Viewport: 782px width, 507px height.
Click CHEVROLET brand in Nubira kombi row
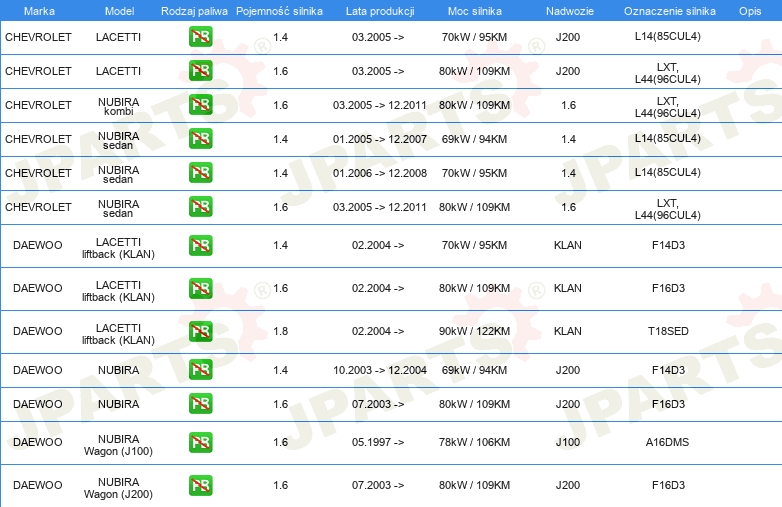pos(38,105)
